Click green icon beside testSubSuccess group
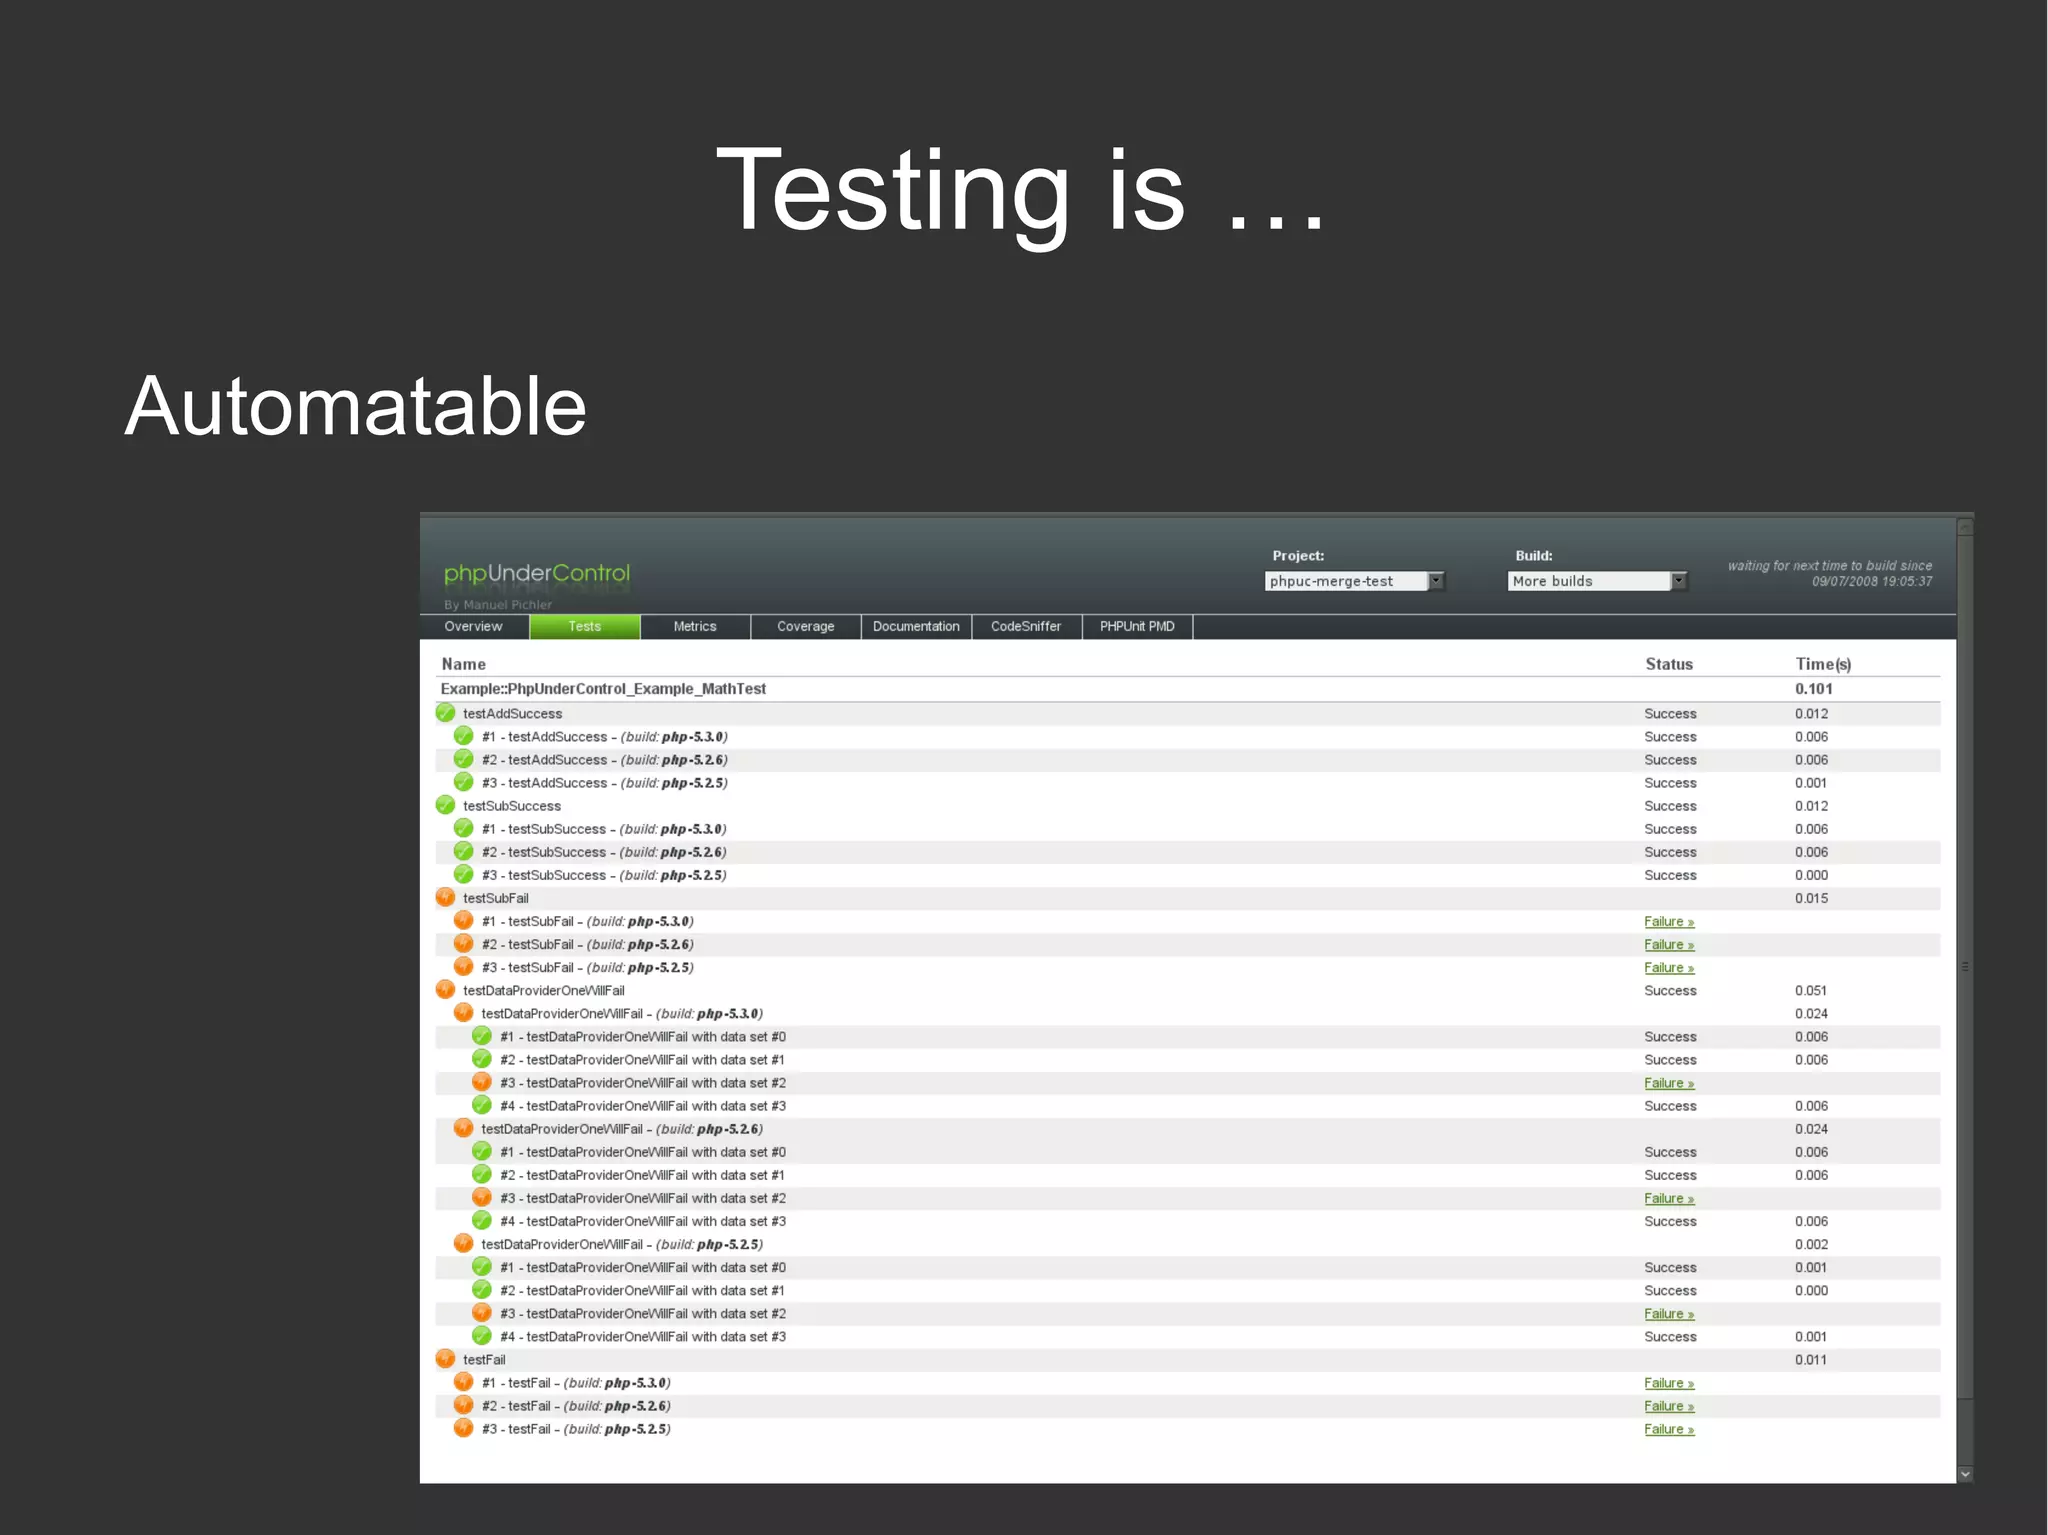The image size is (2048, 1535). coord(446,805)
